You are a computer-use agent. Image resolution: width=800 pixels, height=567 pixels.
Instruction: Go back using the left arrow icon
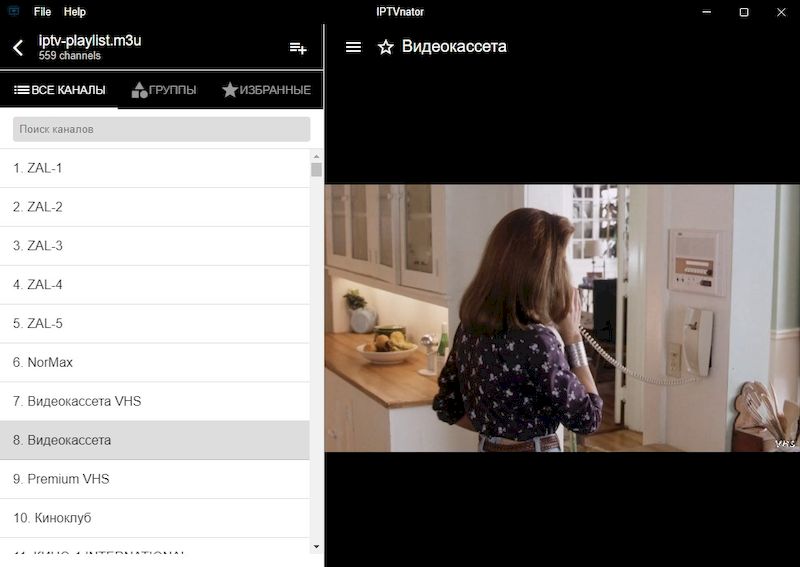pyautogui.click(x=18, y=48)
